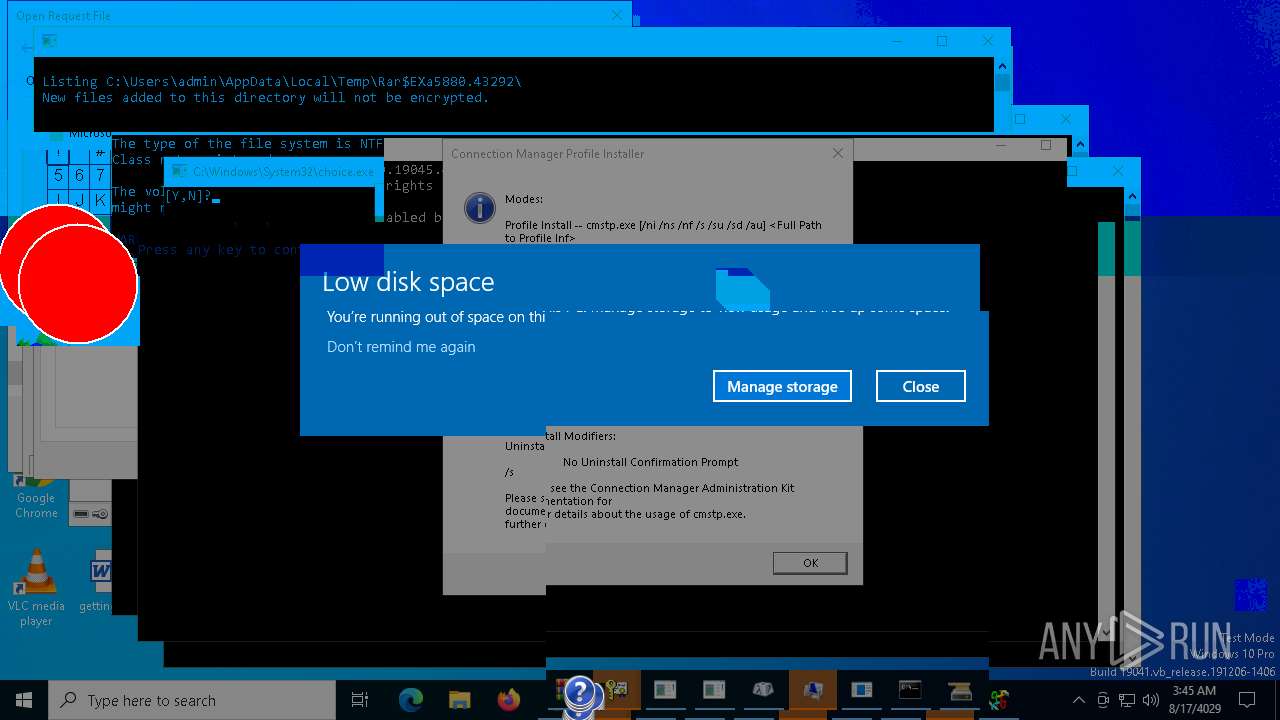The image size is (1280, 720).
Task: Open the Google Chrome desktop shortcut
Action: [36, 495]
